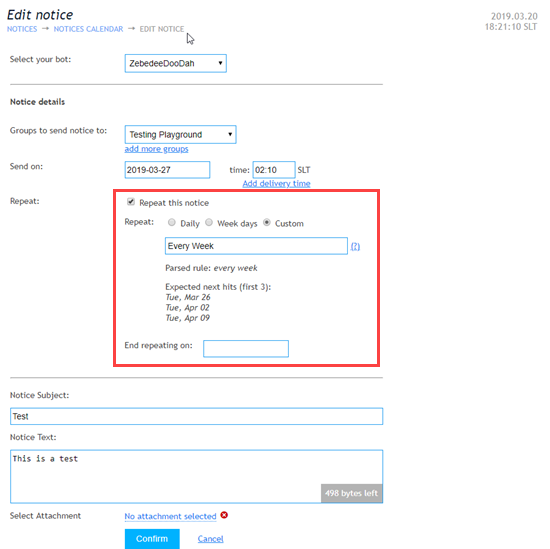Select the Daily repeat option
This screenshot has height=549, width=550.
(x=172, y=222)
